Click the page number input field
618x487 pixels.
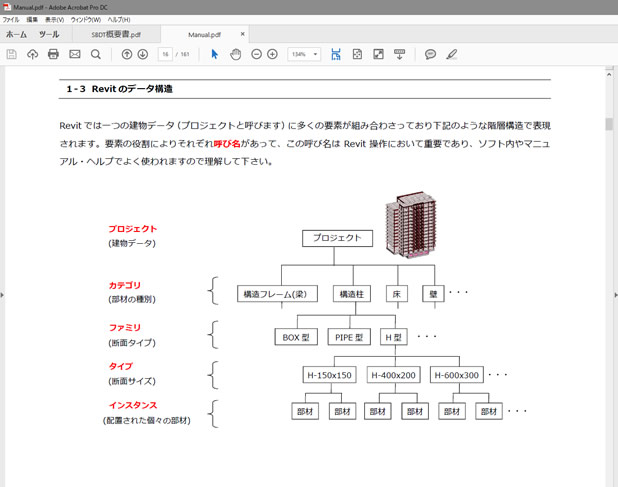[x=165, y=54]
